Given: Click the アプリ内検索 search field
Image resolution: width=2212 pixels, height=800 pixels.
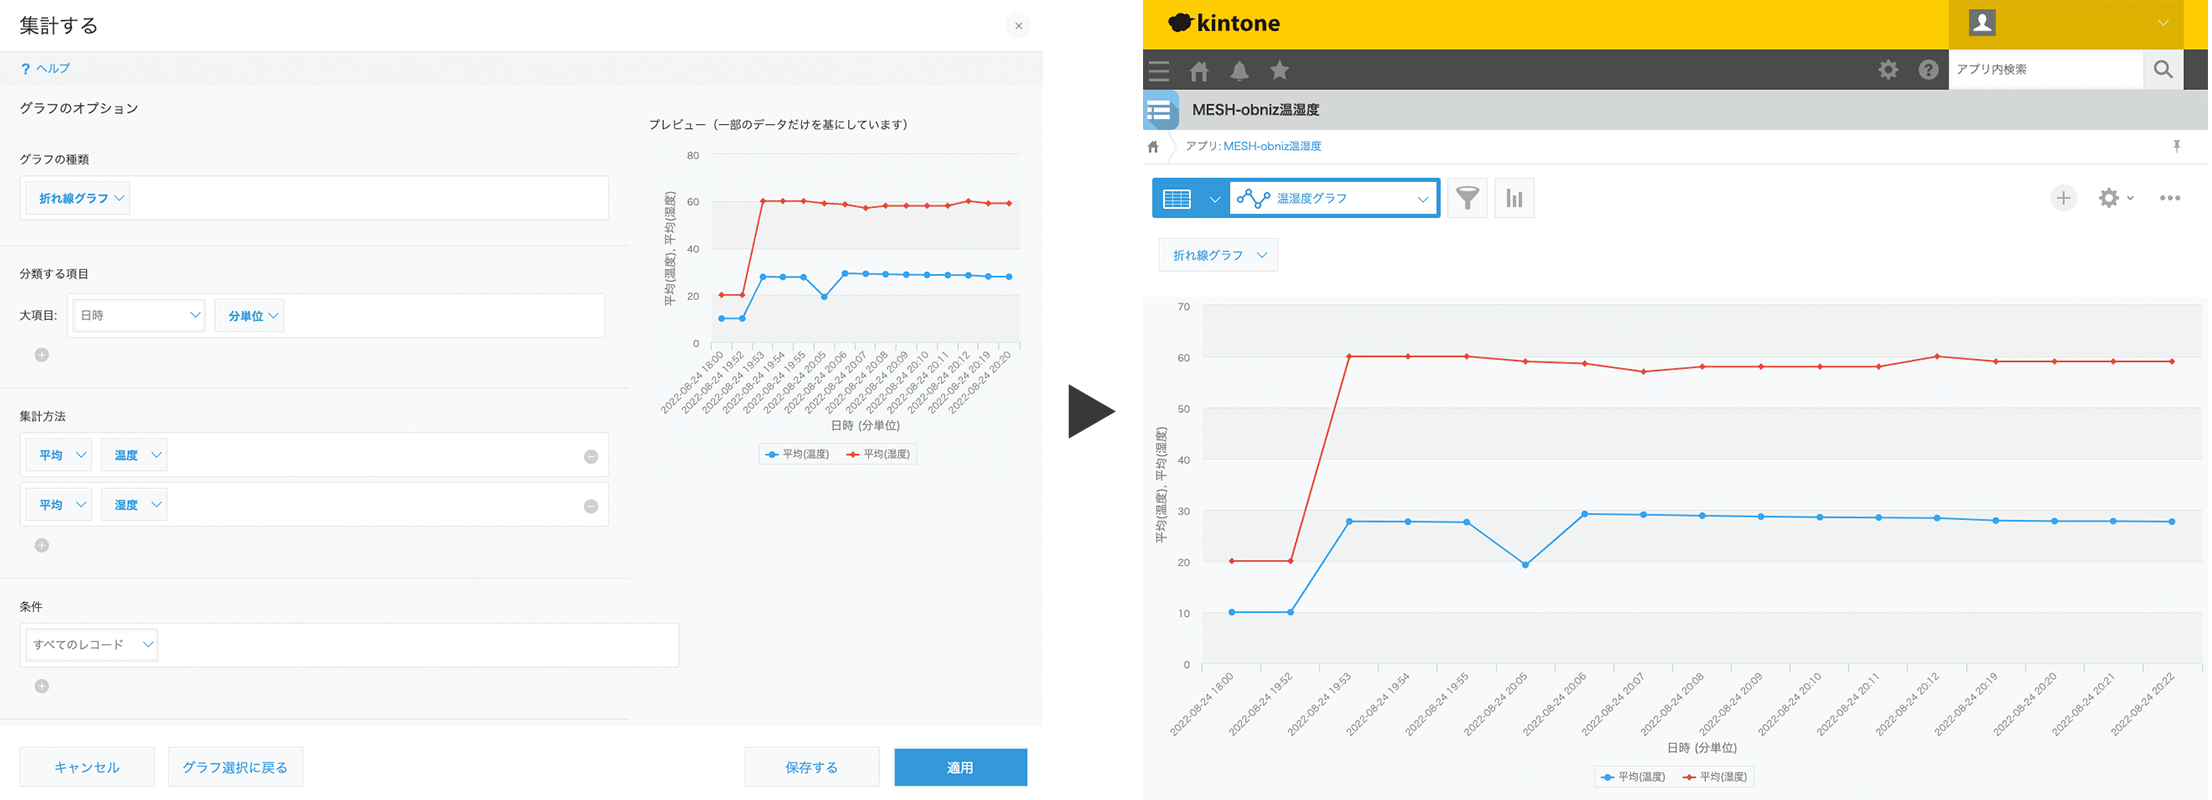Looking at the screenshot, I should tap(2045, 69).
